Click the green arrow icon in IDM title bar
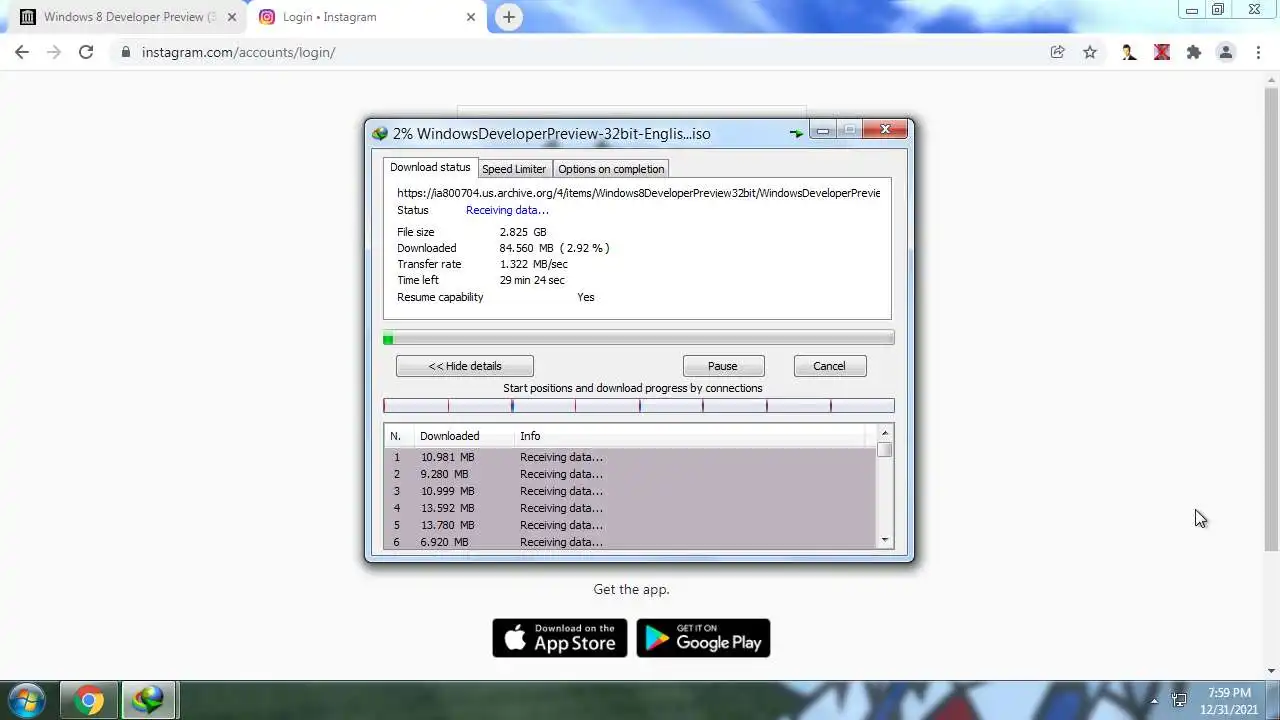 tap(796, 133)
